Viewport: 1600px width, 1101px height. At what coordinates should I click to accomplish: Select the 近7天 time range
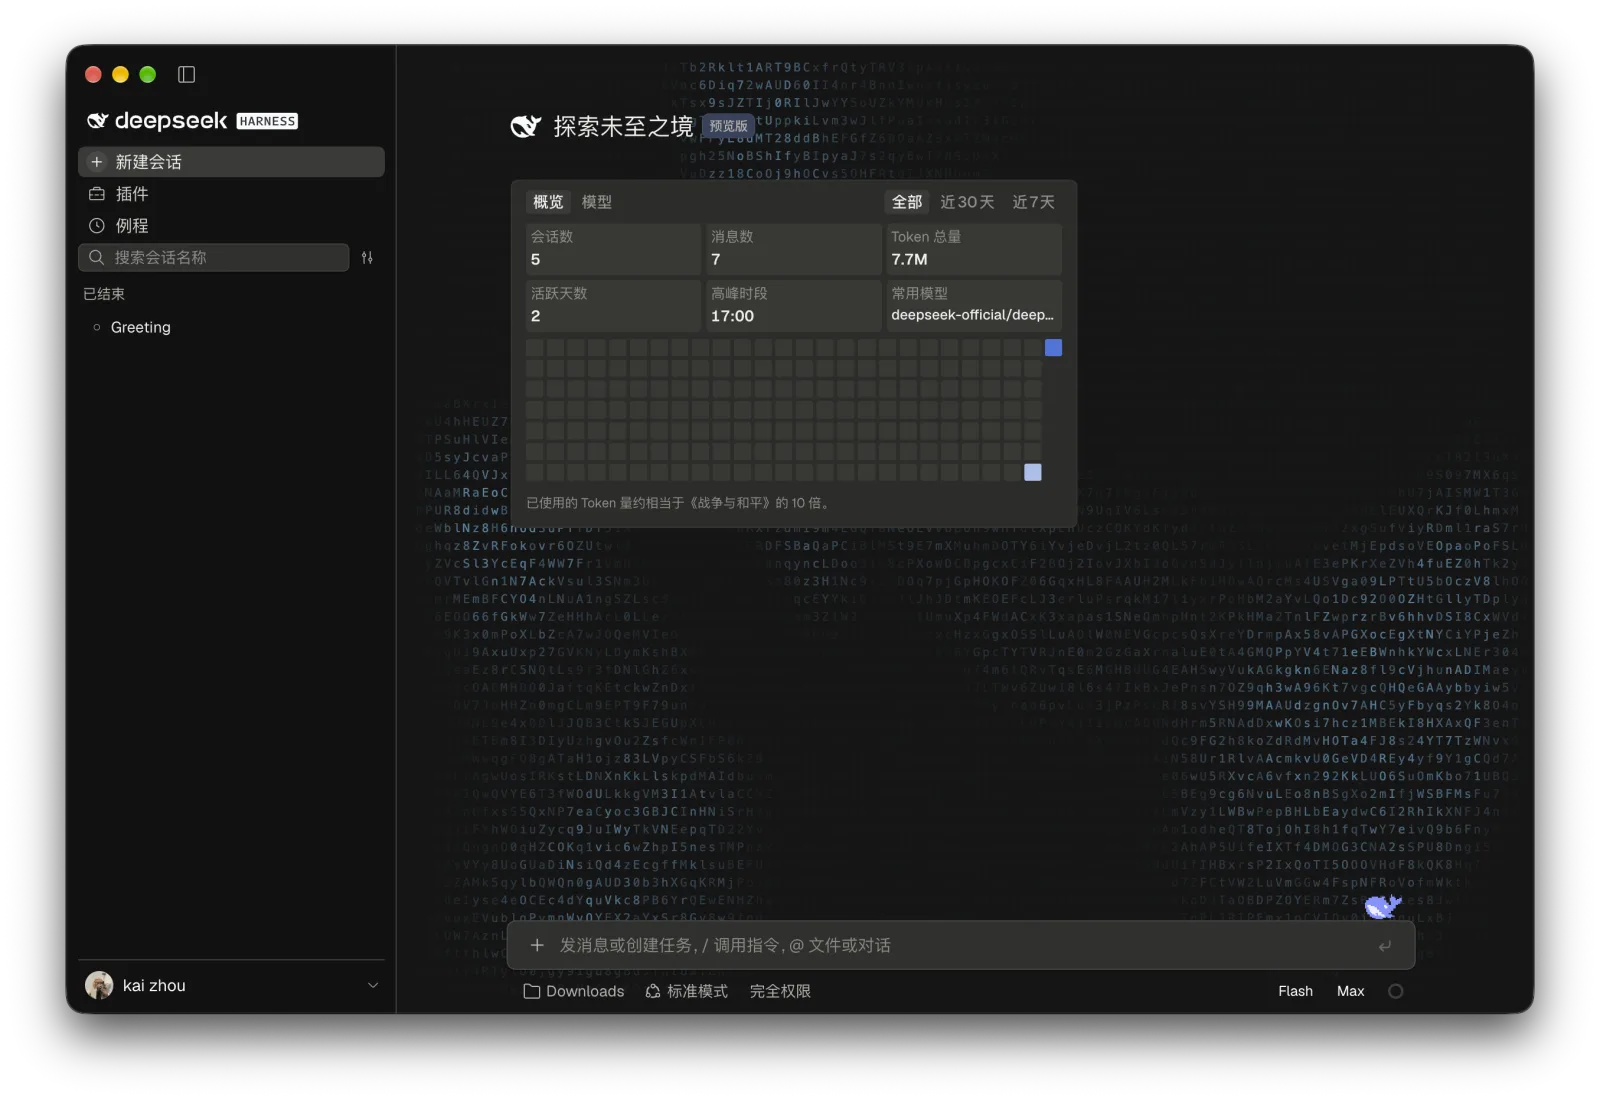point(1033,202)
